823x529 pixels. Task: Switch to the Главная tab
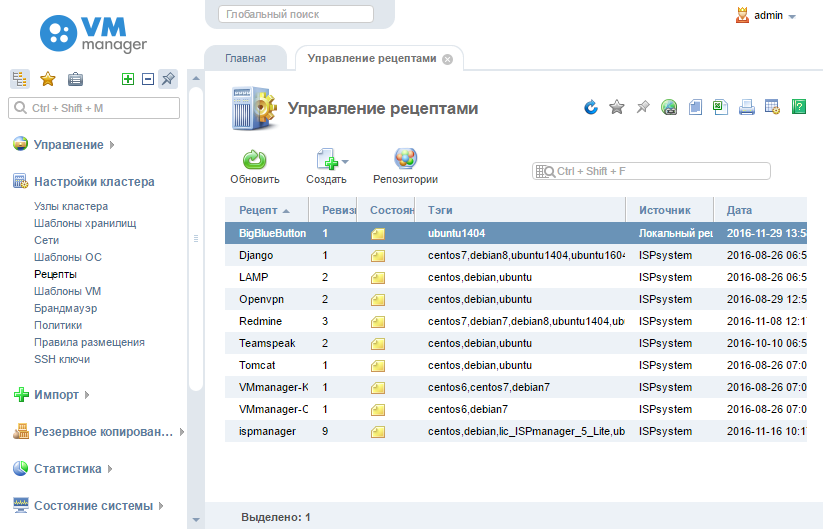[245, 58]
